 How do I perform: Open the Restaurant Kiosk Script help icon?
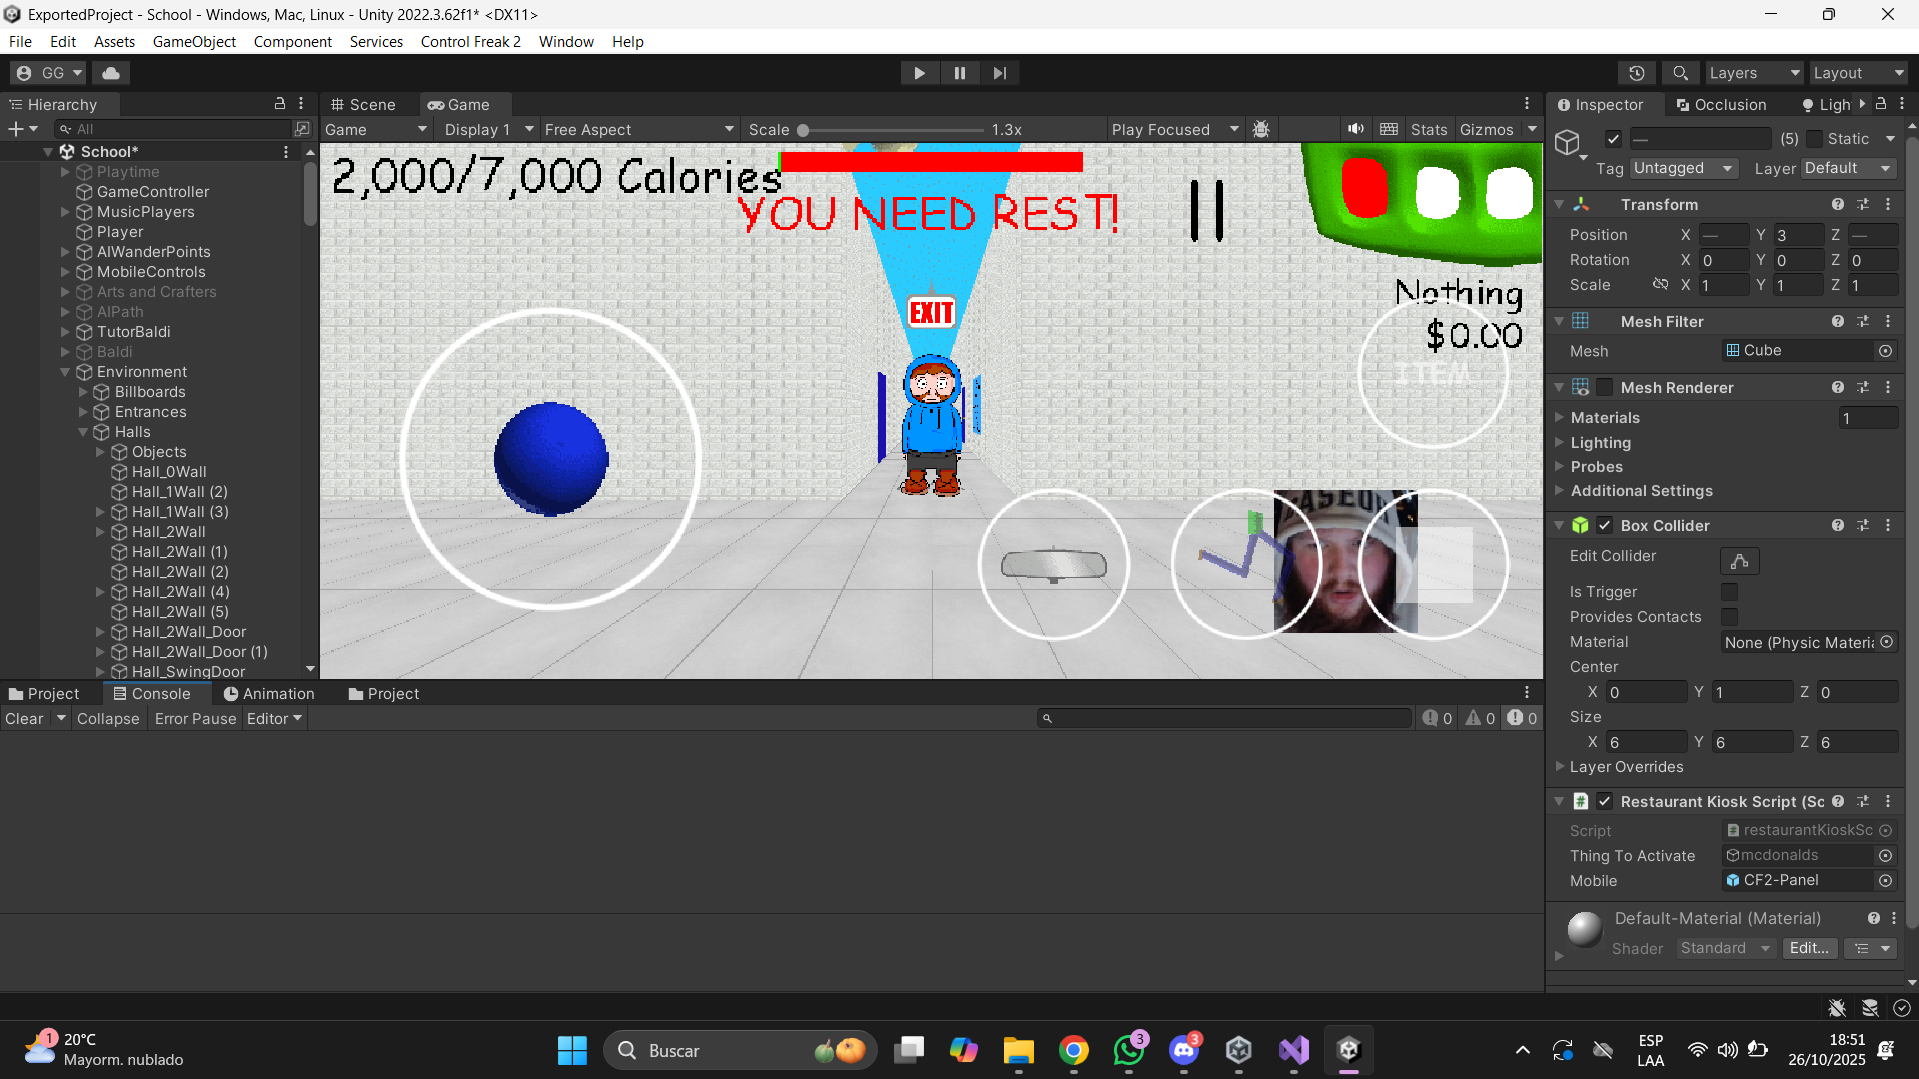click(x=1838, y=801)
